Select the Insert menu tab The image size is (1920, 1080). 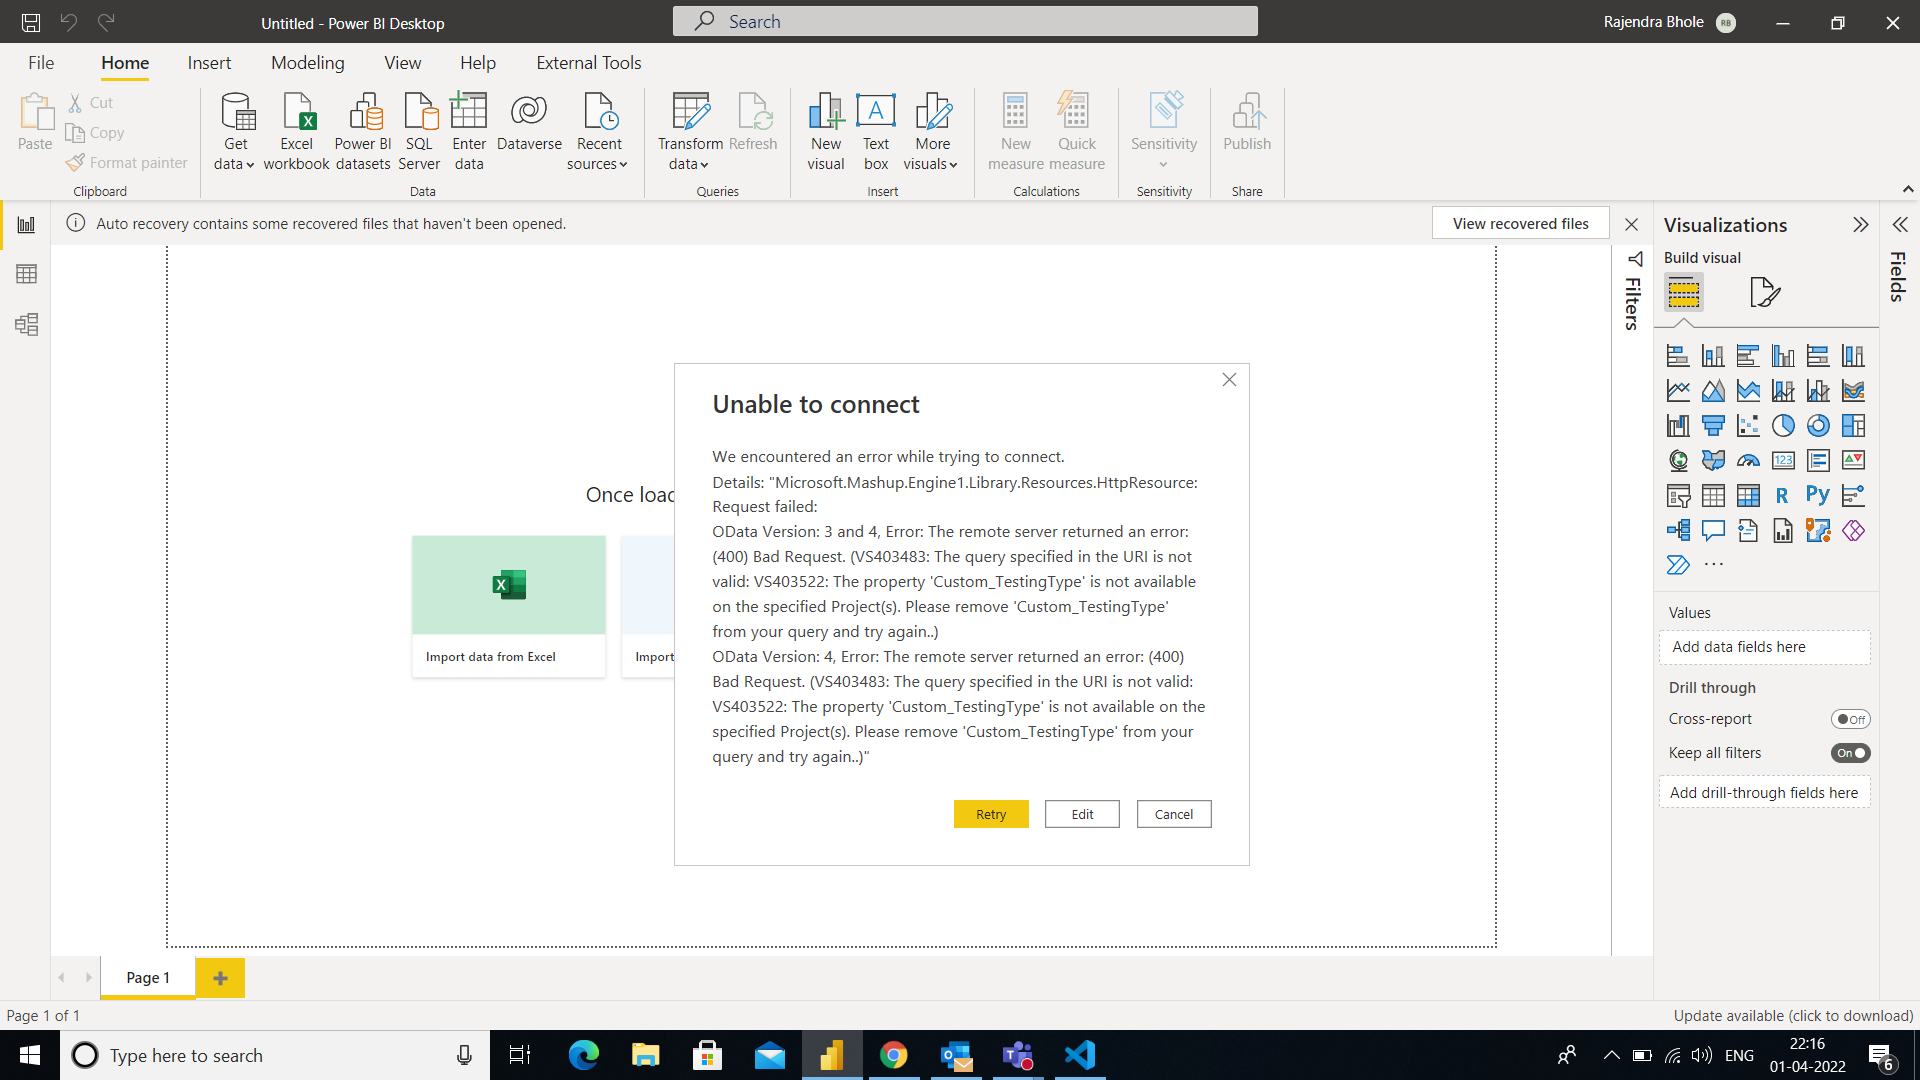(208, 62)
